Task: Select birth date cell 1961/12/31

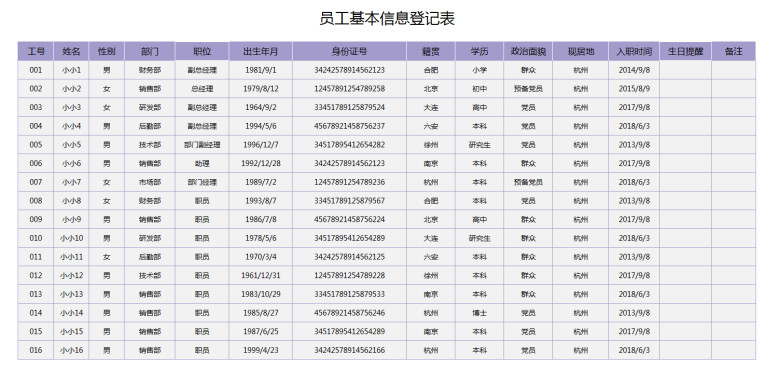Action: (x=261, y=276)
